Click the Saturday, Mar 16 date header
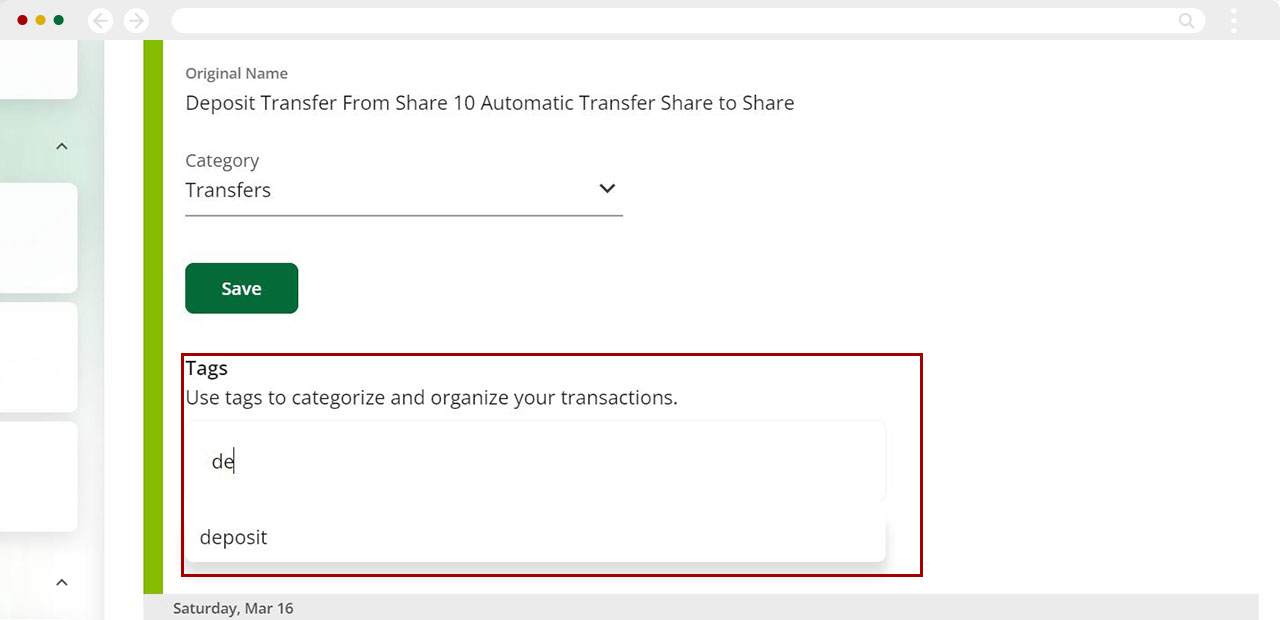The height and width of the screenshot is (620, 1280). (233, 608)
